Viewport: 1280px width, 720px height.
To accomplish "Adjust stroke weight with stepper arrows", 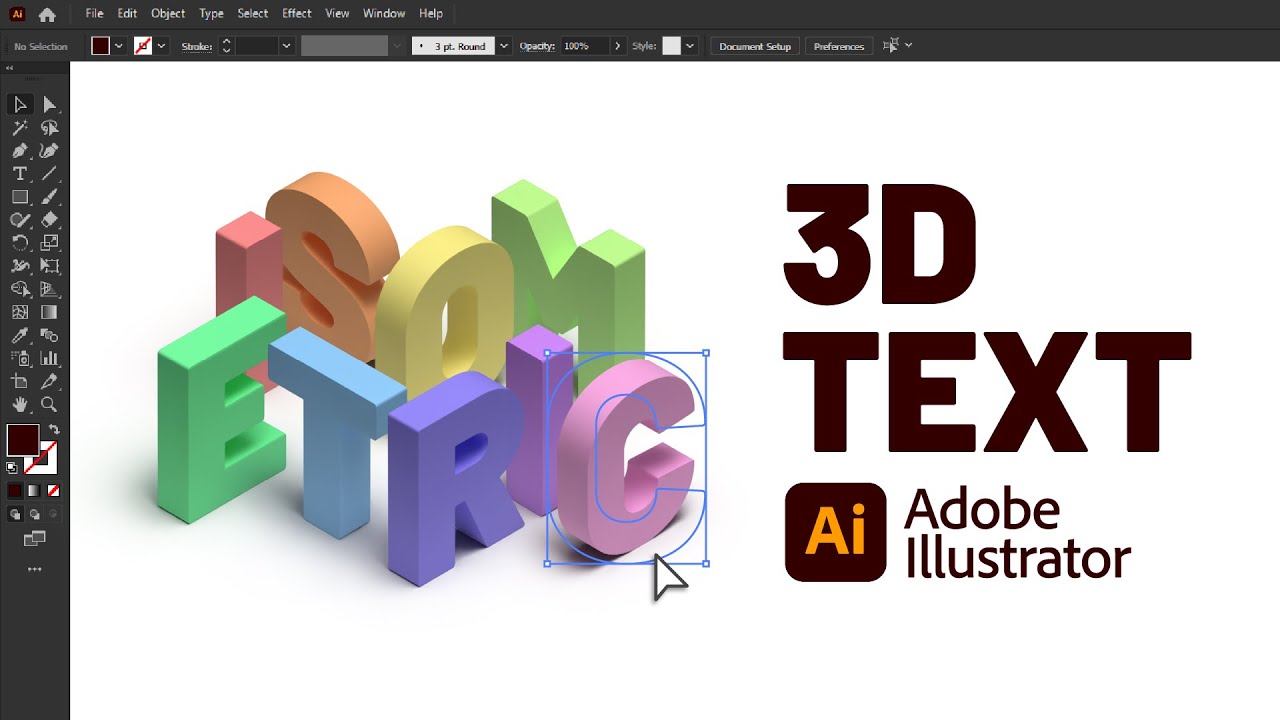I will [227, 46].
